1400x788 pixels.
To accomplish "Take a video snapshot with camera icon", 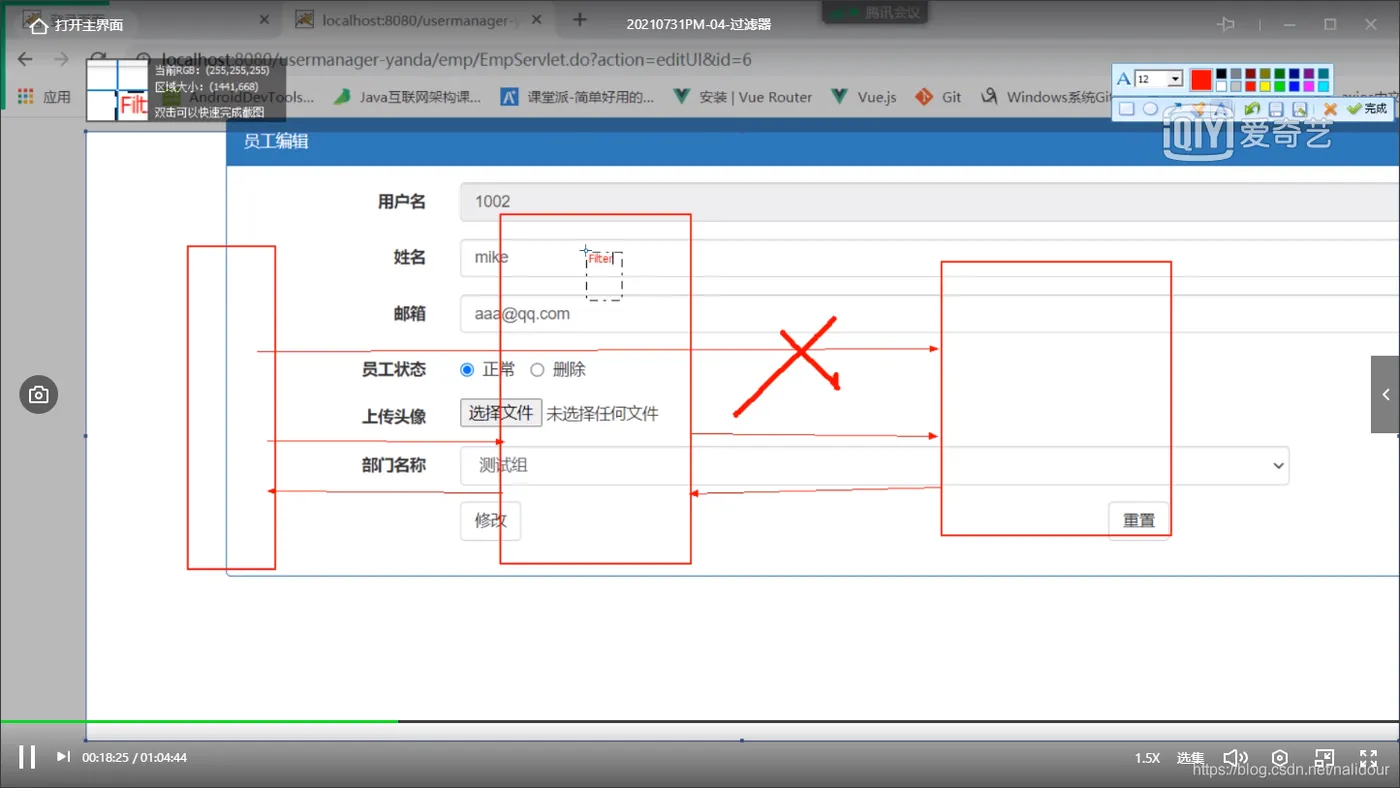I will coord(38,395).
